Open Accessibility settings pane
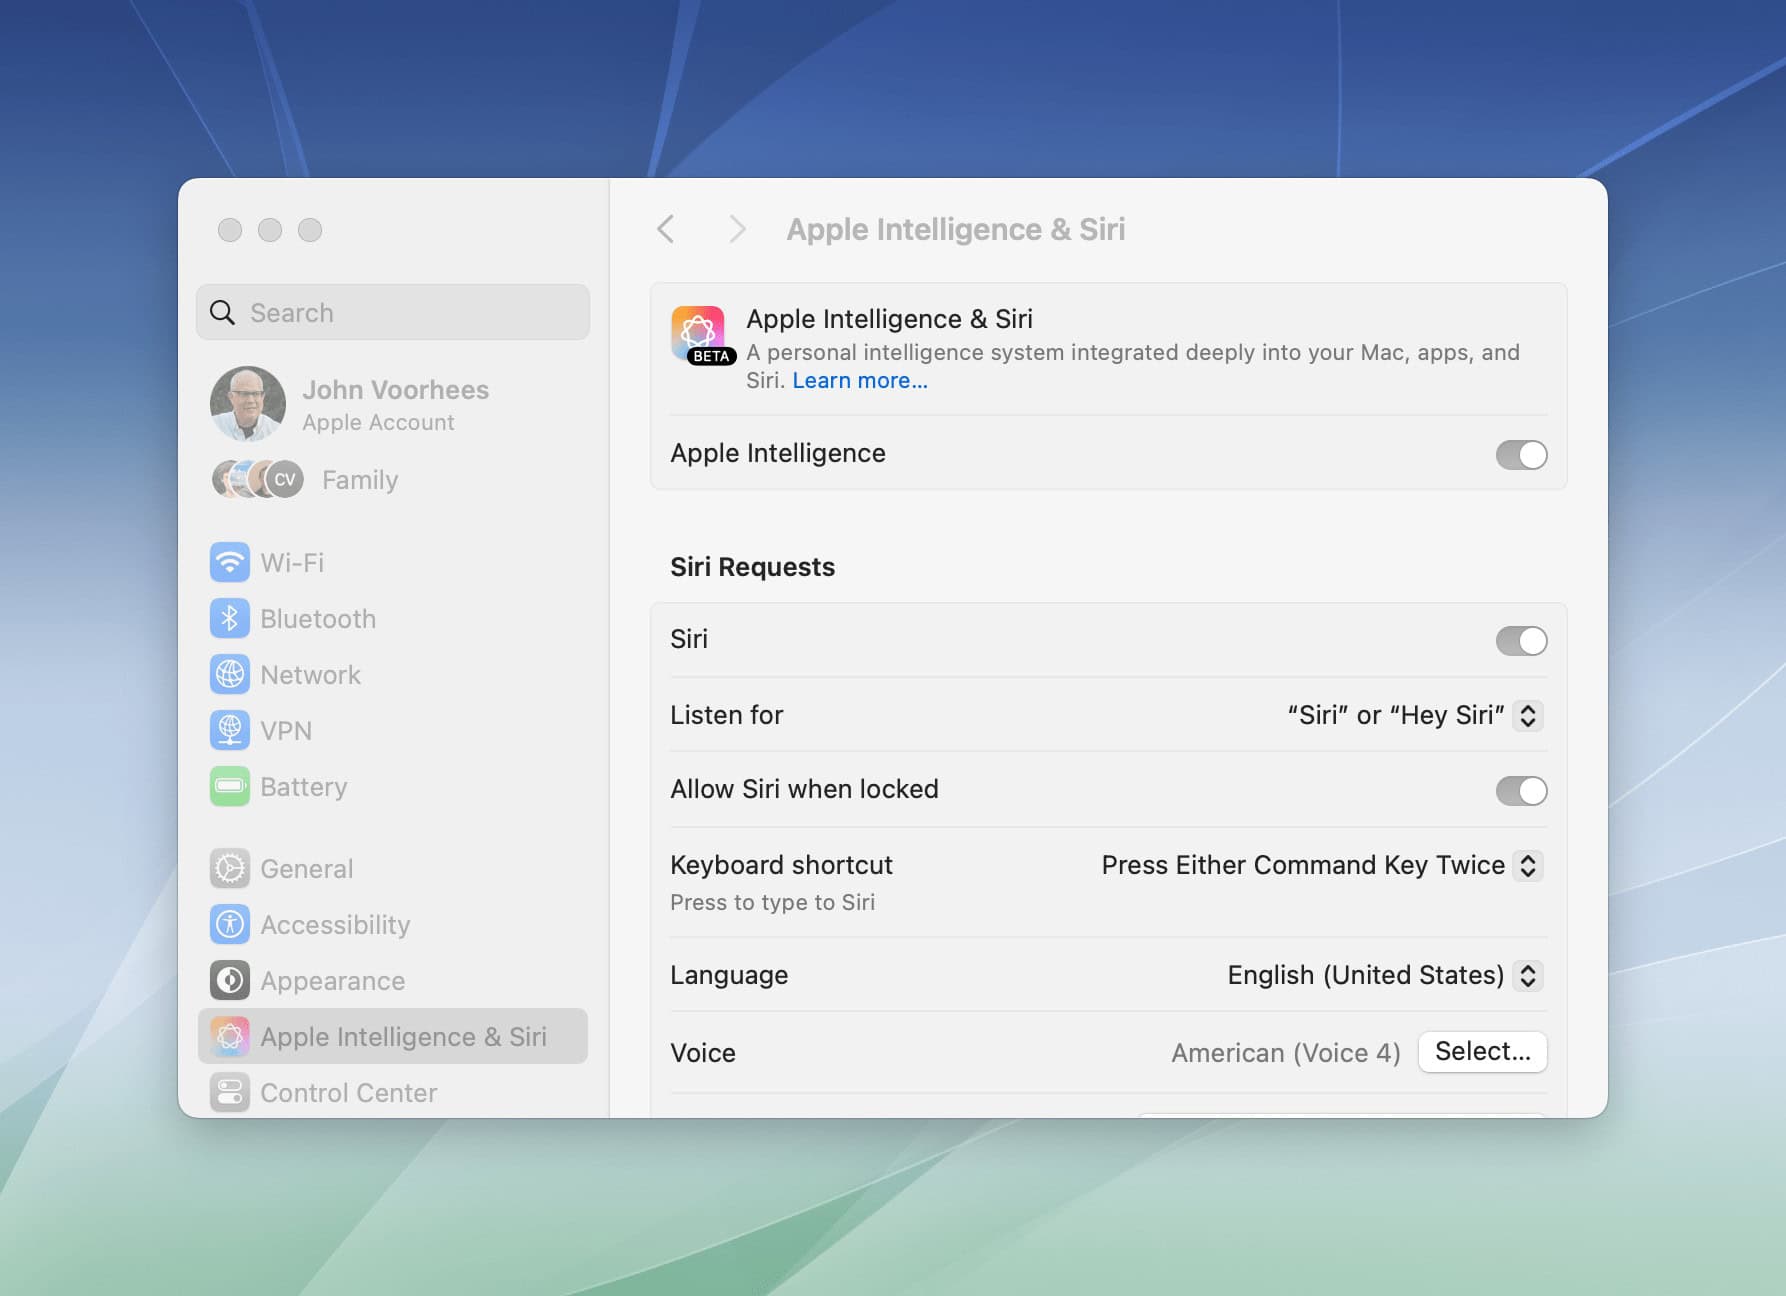 click(393, 924)
